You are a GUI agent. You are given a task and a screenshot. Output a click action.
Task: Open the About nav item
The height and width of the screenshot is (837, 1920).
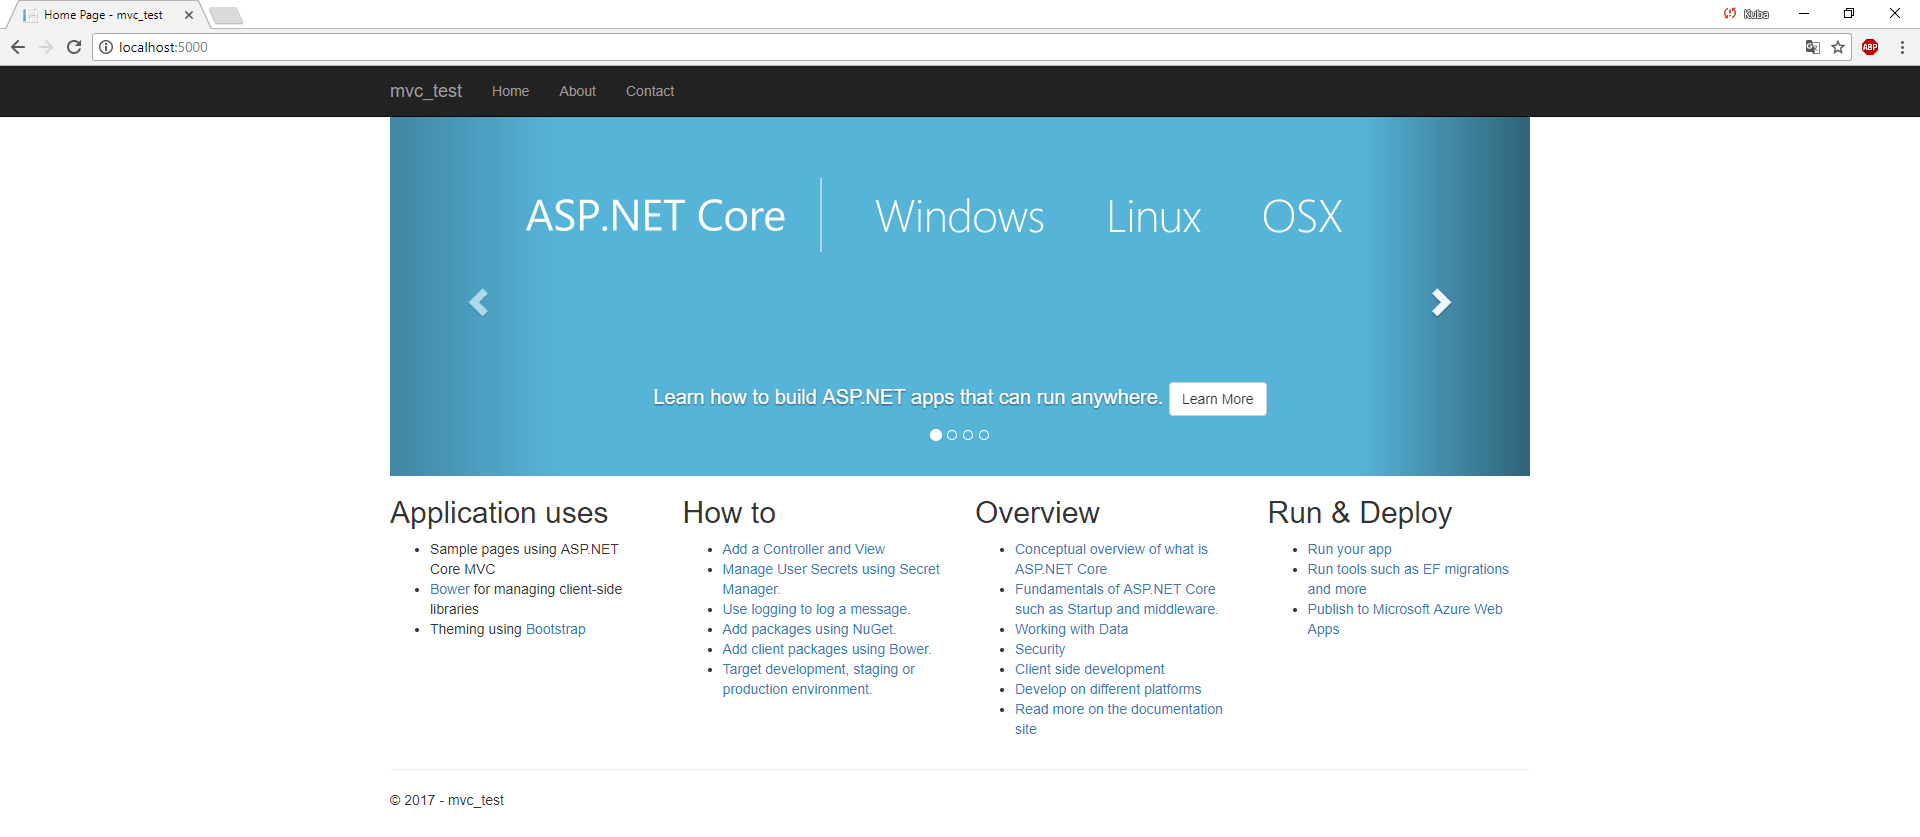[x=577, y=91]
